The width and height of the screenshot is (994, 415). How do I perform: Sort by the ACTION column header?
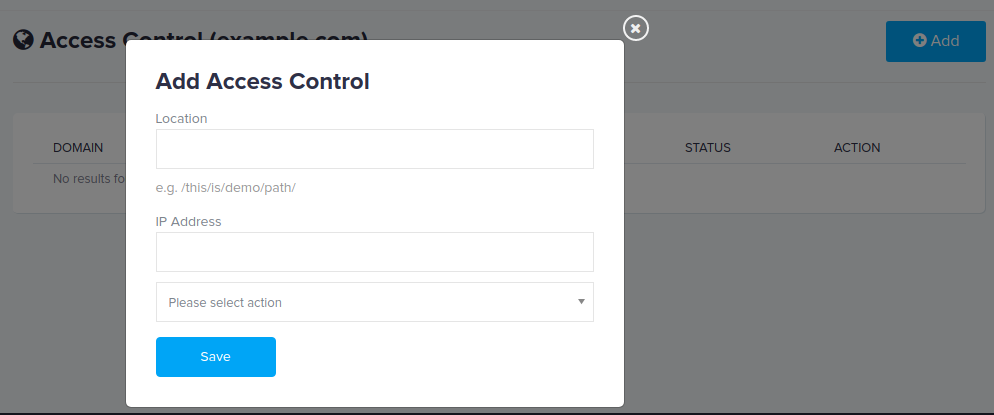857,148
